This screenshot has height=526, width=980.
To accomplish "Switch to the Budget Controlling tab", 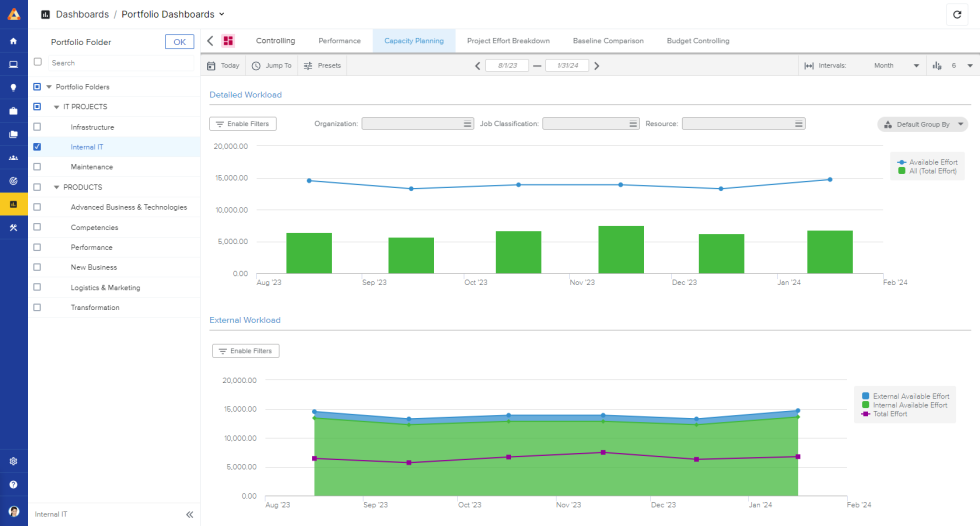I will [x=697, y=41].
